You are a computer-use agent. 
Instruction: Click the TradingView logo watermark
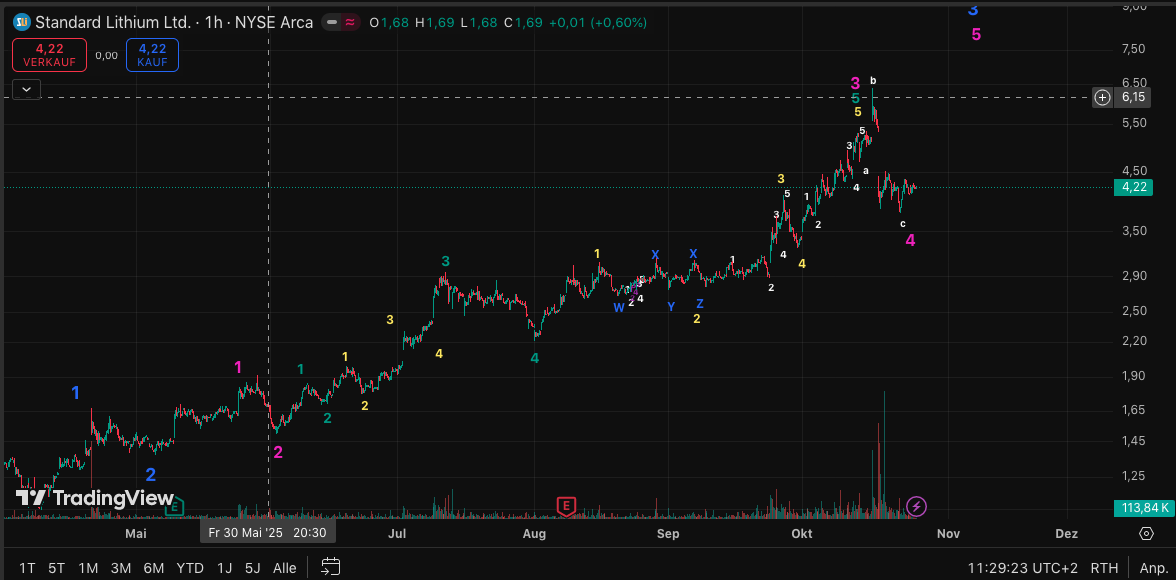95,498
